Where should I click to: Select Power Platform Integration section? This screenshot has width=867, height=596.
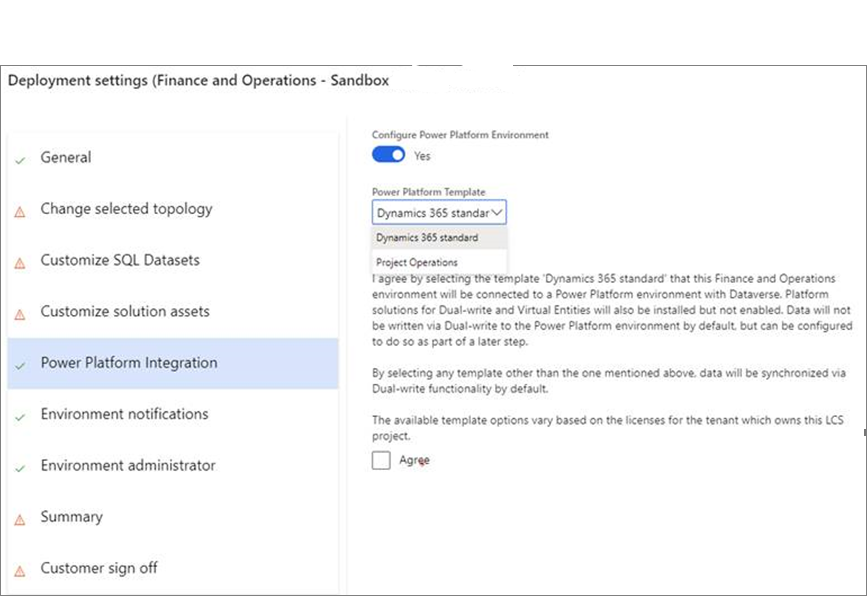pyautogui.click(x=173, y=363)
